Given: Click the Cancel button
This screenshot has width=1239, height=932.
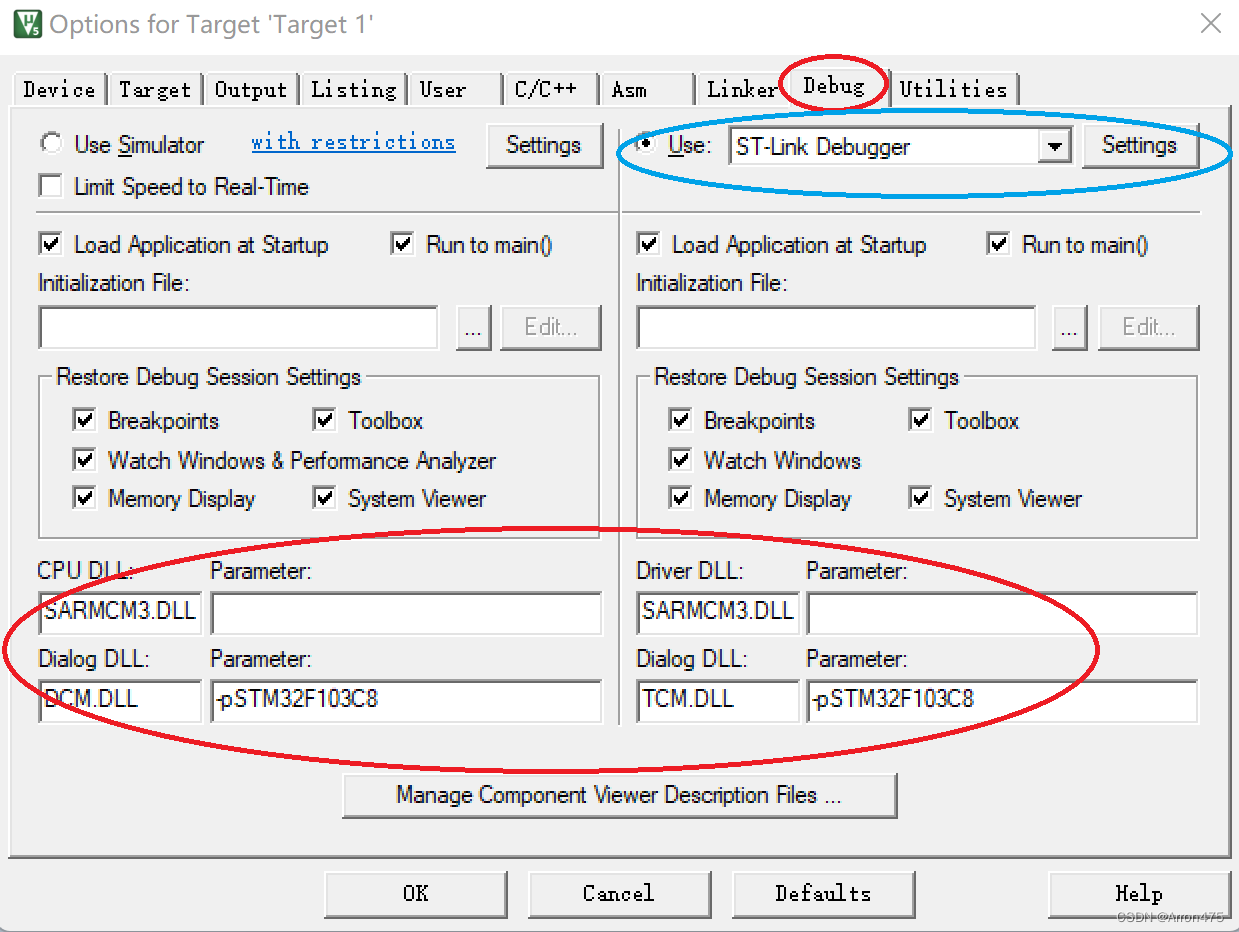Looking at the screenshot, I should click(619, 894).
